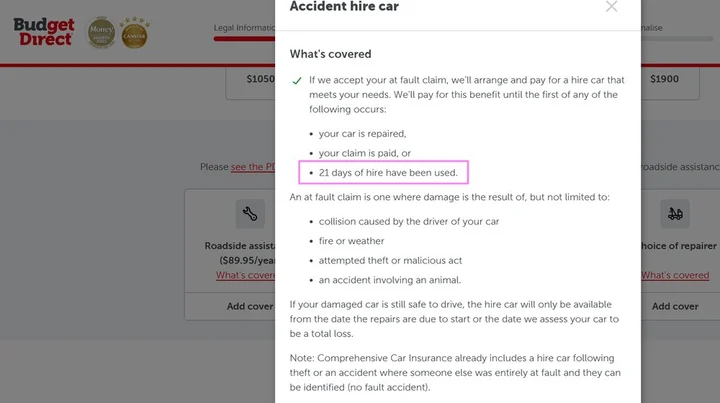
Task: Click the Choice of repairer icon
Action: tap(675, 213)
